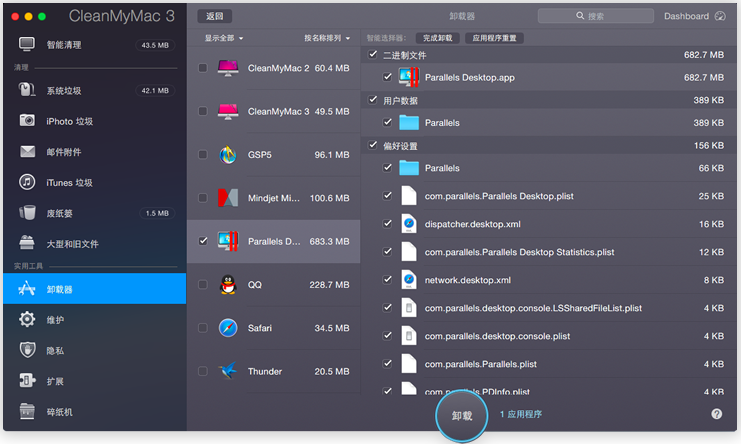Image resolution: width=741 pixels, height=444 pixels.
Task: Open 扩展 extensions icon
Action: pos(27,380)
